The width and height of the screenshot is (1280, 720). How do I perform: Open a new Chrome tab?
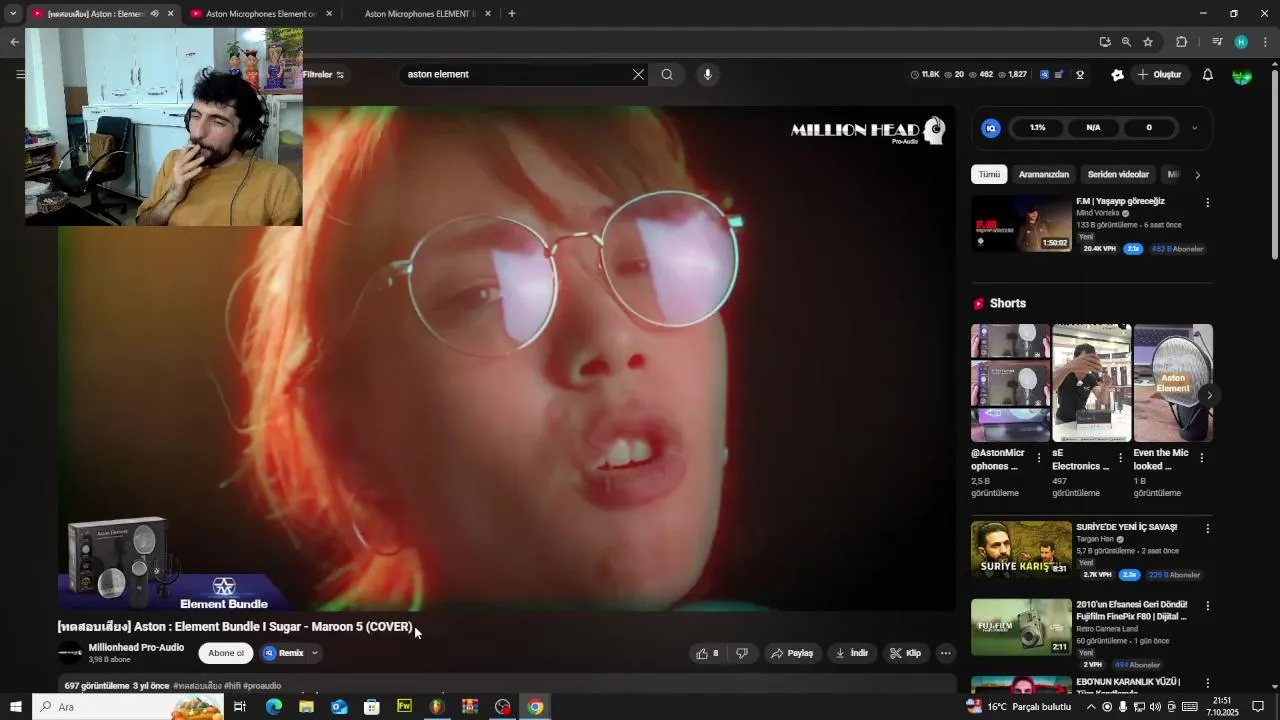tap(512, 14)
